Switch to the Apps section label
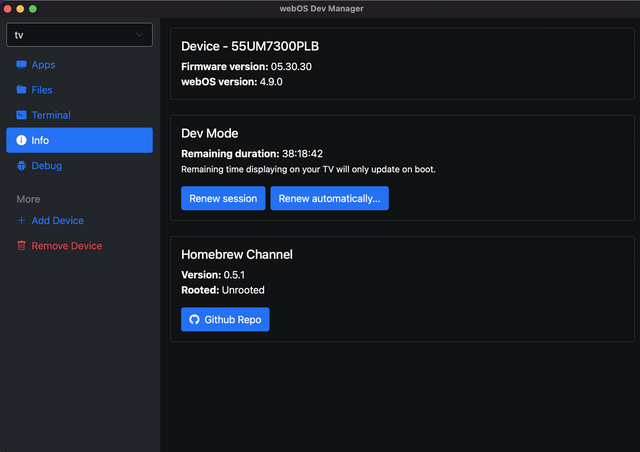This screenshot has height=452, width=640. (x=43, y=65)
